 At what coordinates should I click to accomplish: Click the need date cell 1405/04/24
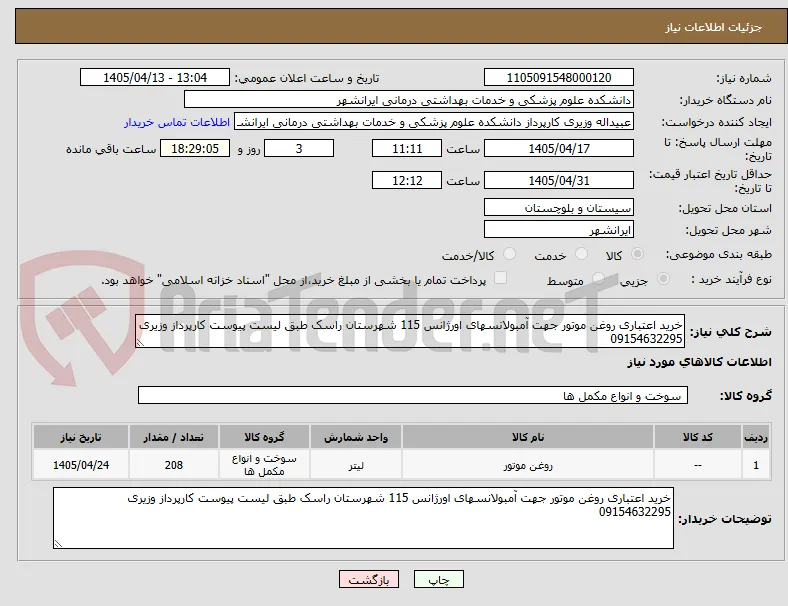pos(81,465)
